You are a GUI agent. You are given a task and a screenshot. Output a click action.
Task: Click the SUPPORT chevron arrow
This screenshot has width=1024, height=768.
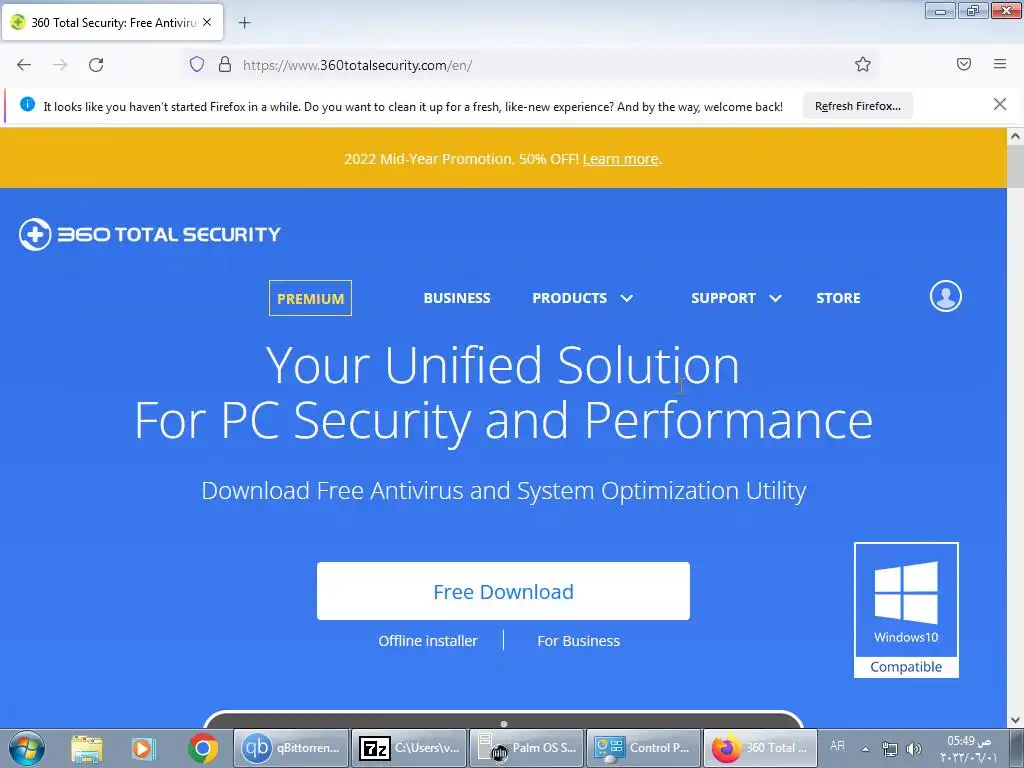click(775, 298)
